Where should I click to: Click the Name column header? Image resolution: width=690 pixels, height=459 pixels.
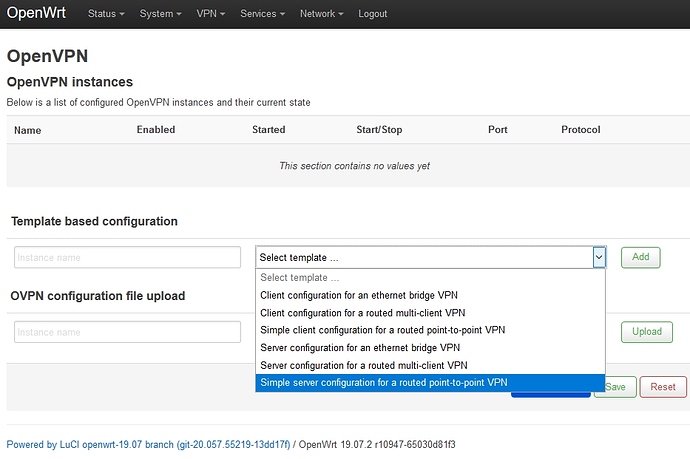(x=27, y=130)
